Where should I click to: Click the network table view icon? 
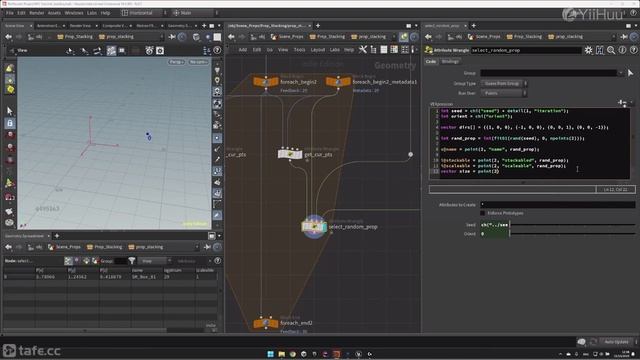click(x=394, y=50)
